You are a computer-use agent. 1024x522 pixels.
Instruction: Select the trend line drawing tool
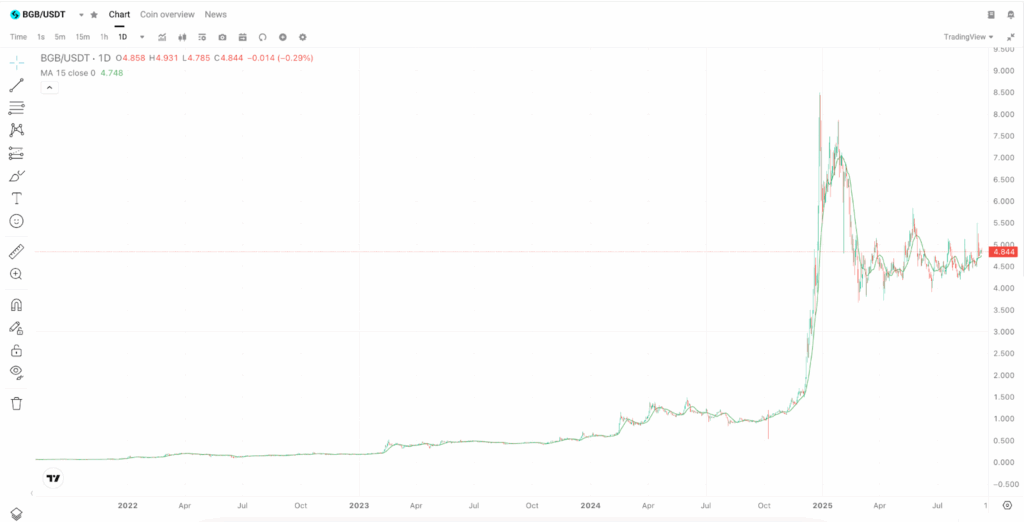click(x=16, y=85)
